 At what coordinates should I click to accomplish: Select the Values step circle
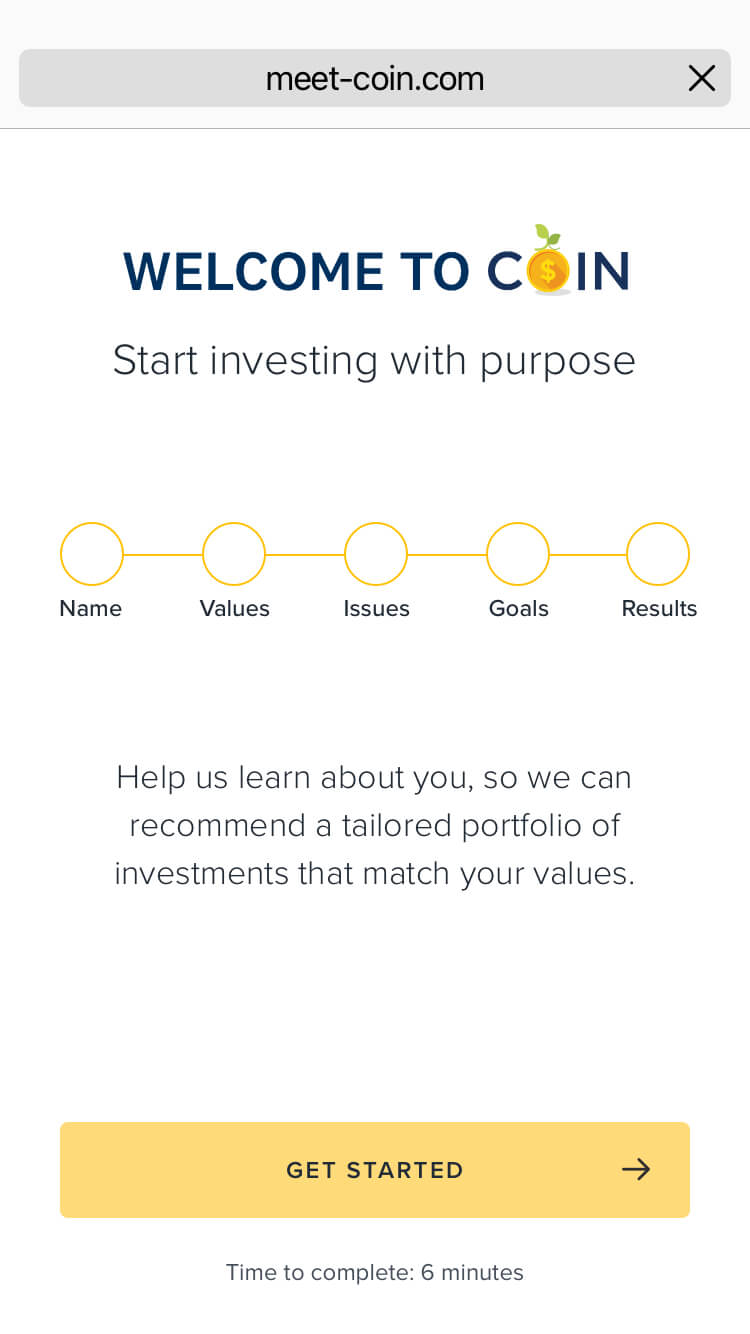[234, 554]
